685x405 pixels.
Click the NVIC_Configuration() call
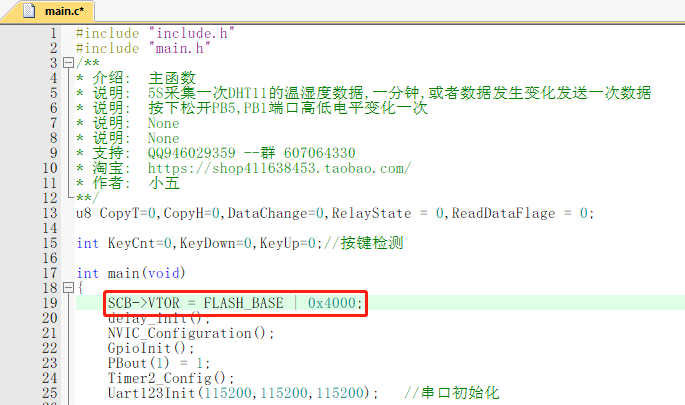(x=191, y=333)
